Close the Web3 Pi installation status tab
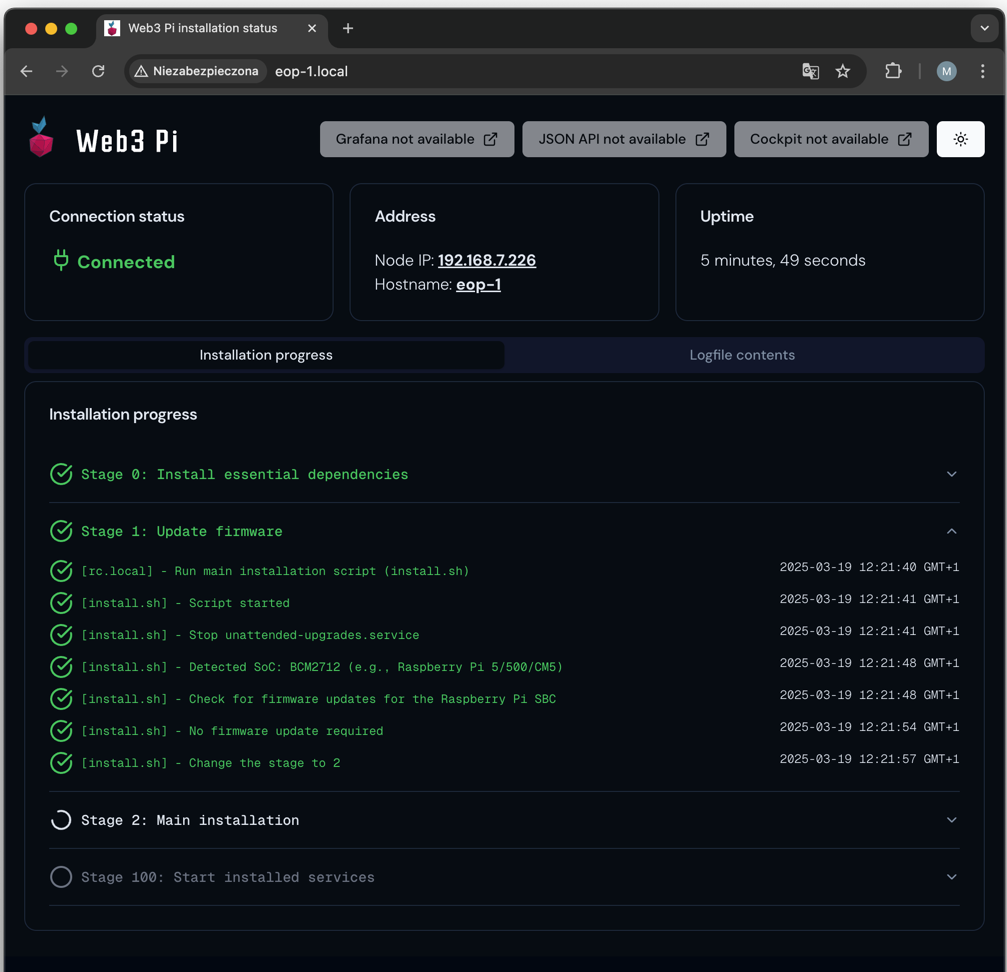The image size is (1007, 972). pyautogui.click(x=311, y=28)
